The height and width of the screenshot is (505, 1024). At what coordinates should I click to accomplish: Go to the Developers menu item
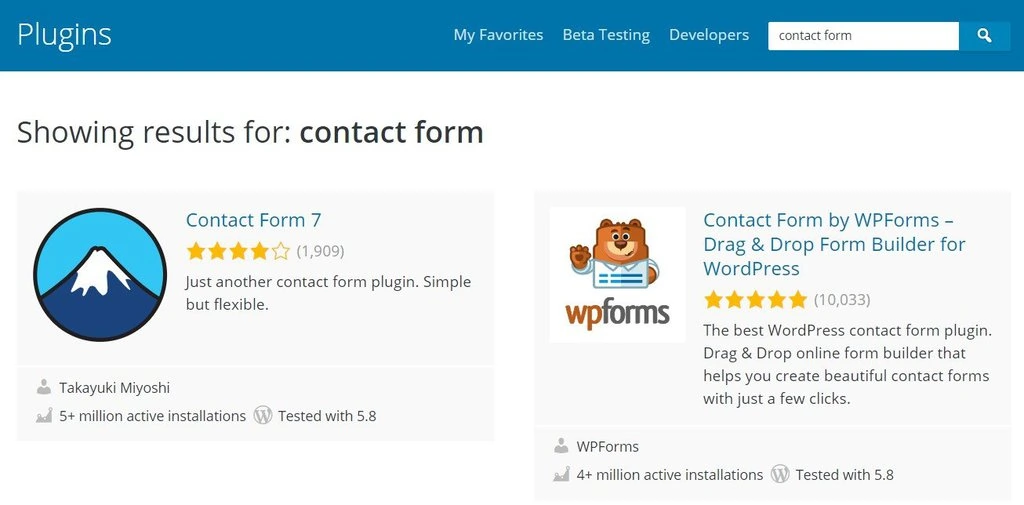coord(709,35)
